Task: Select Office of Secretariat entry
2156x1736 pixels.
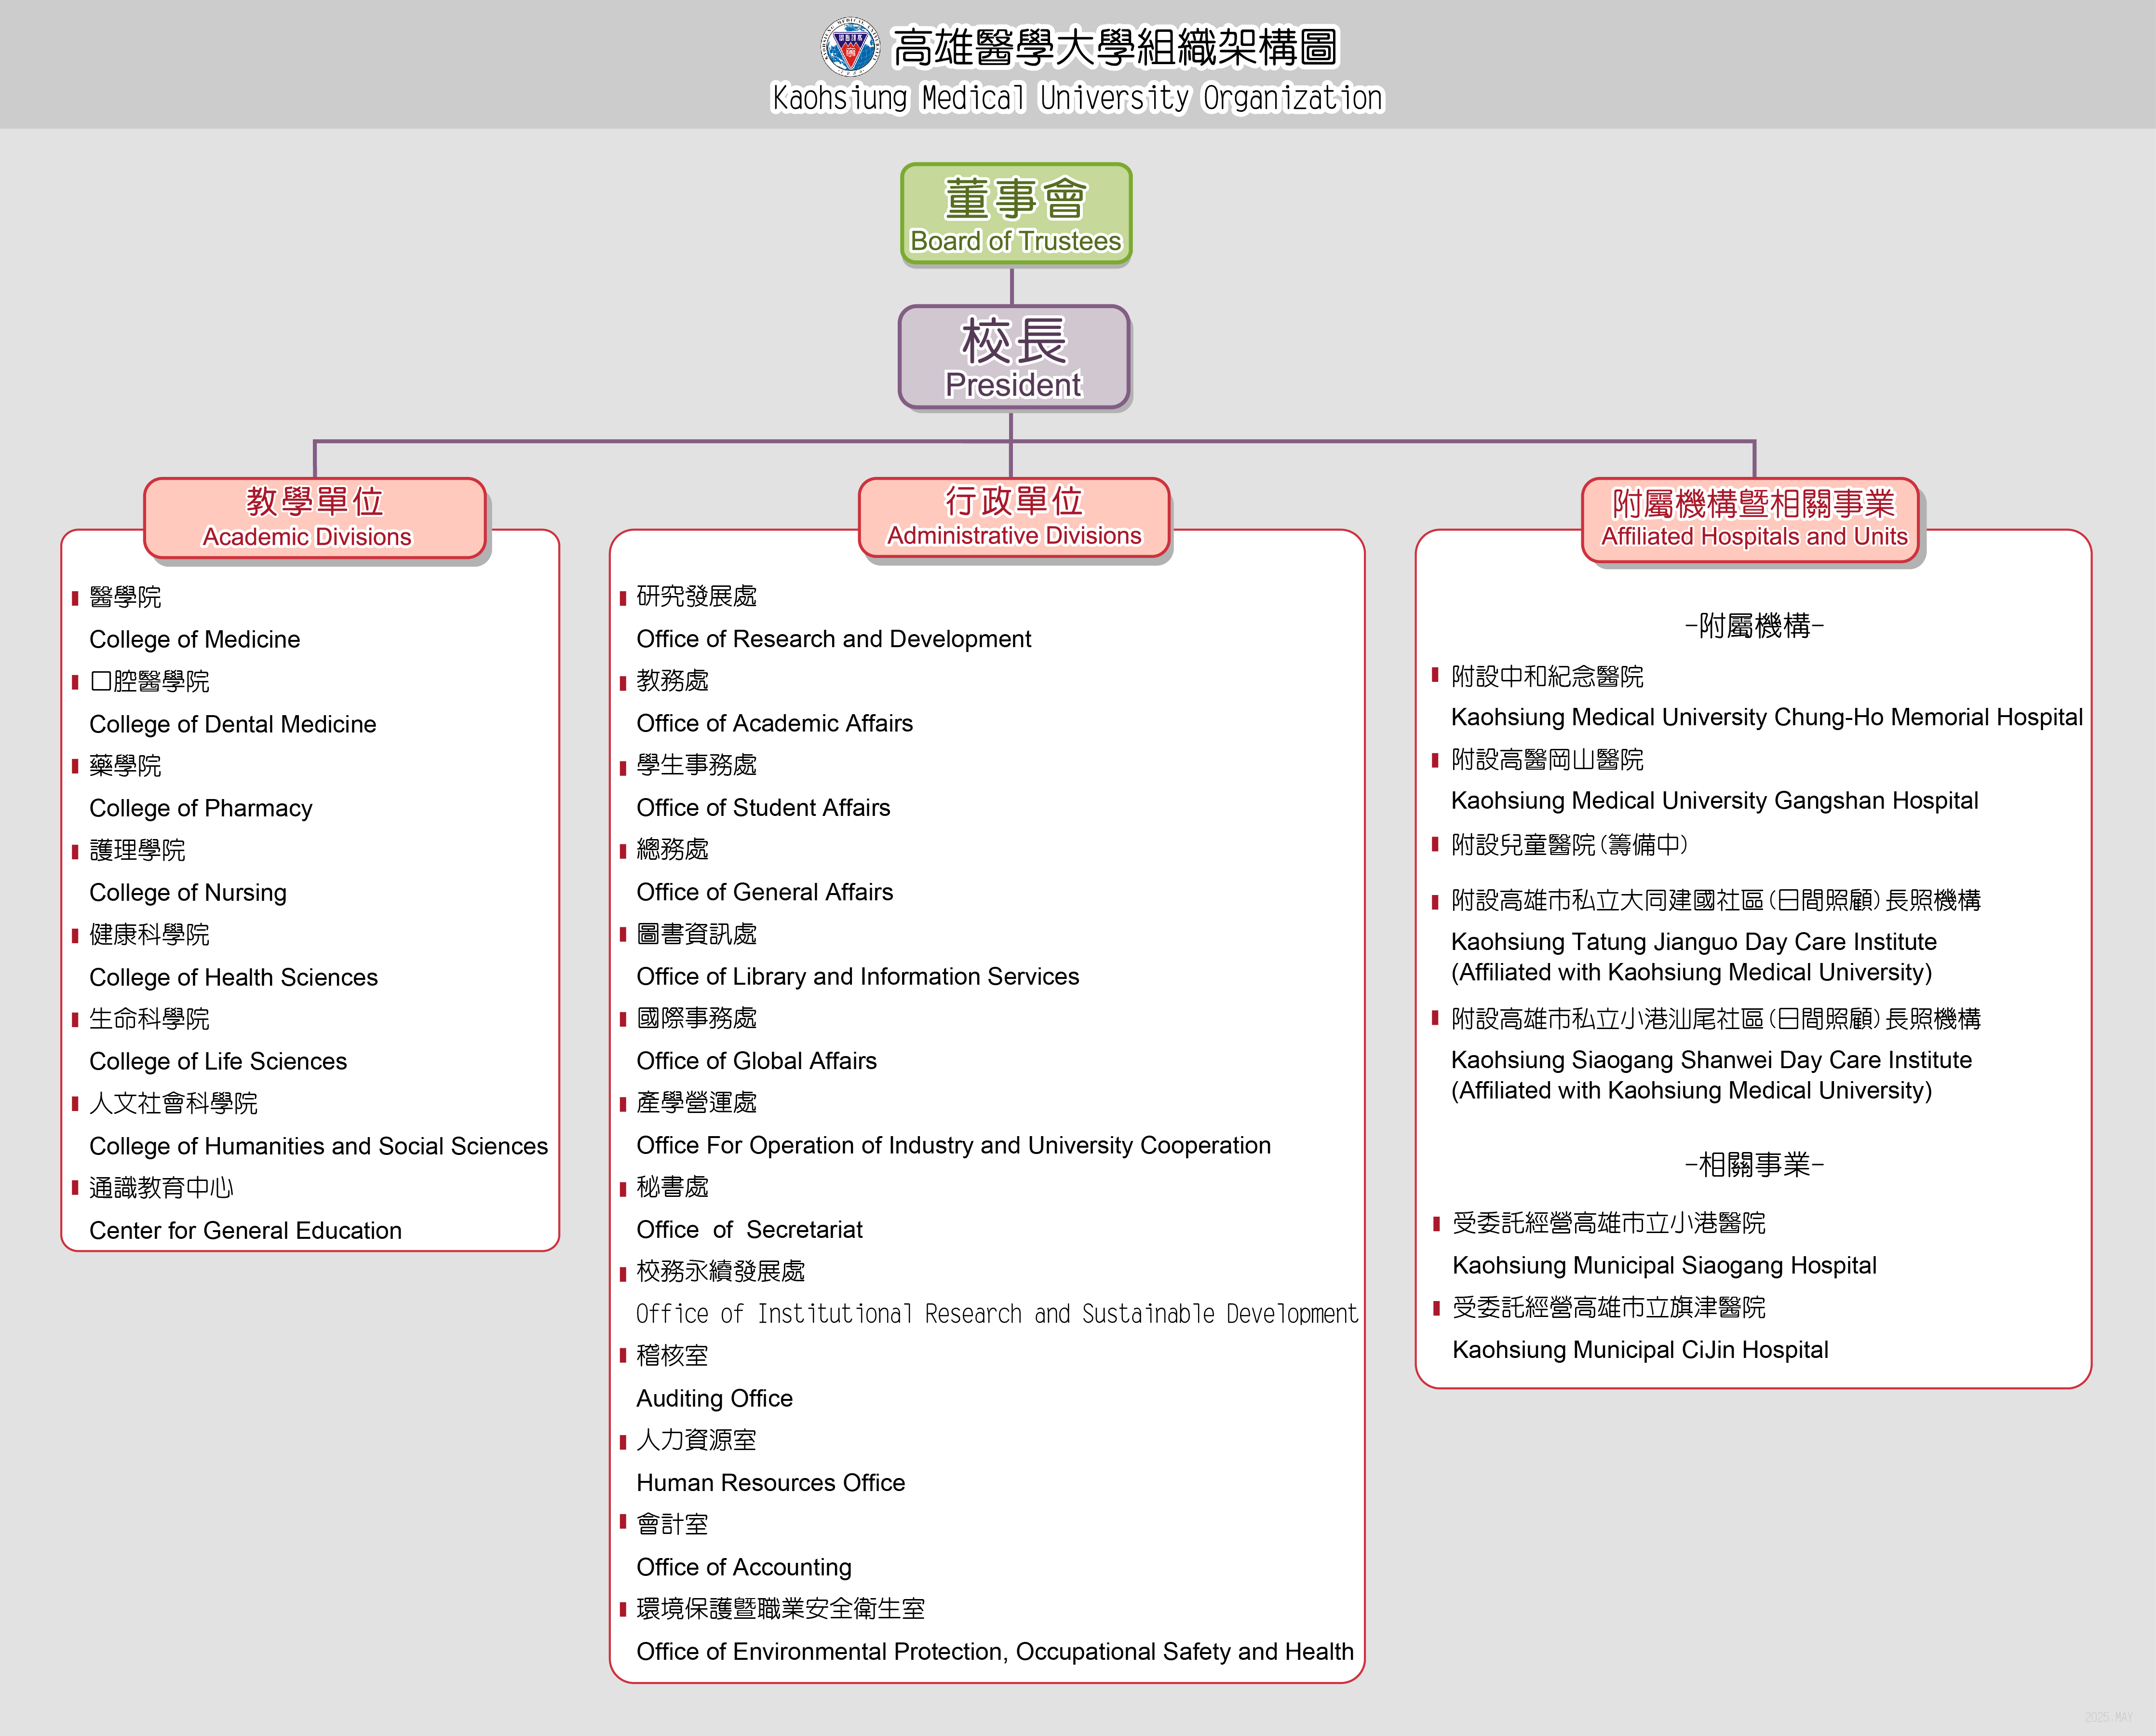Action: coord(749,1229)
